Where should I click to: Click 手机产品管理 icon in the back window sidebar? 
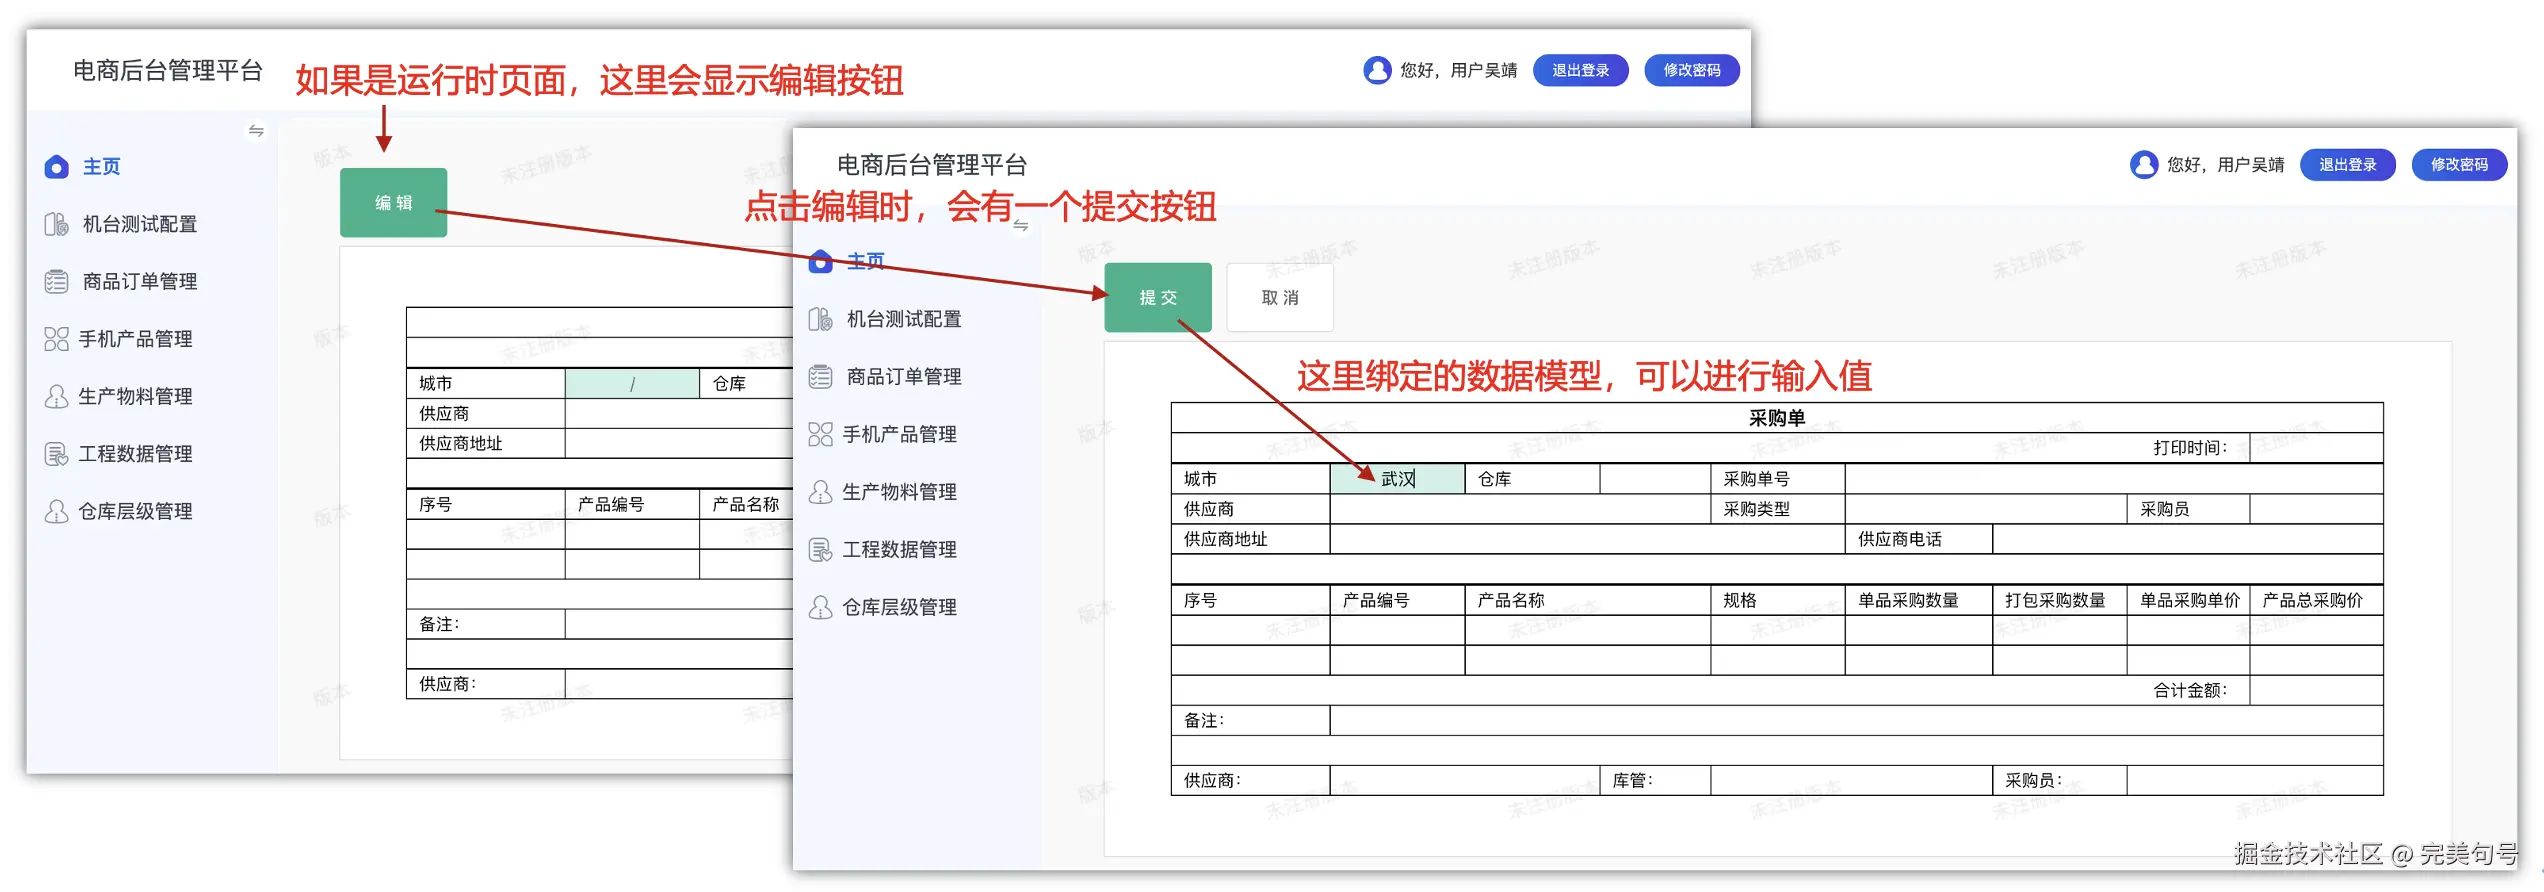pyautogui.click(x=56, y=339)
